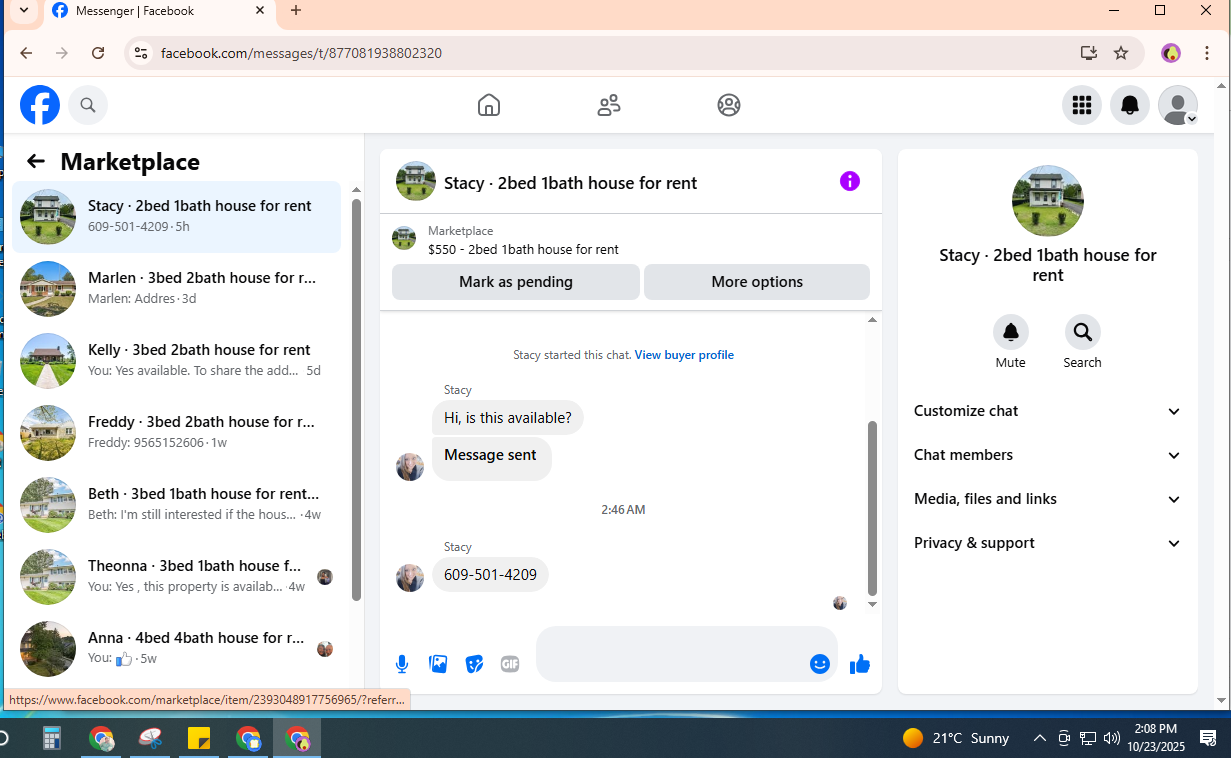1231x758 pixels.
Task: Expand Chat members section
Action: click(1048, 455)
